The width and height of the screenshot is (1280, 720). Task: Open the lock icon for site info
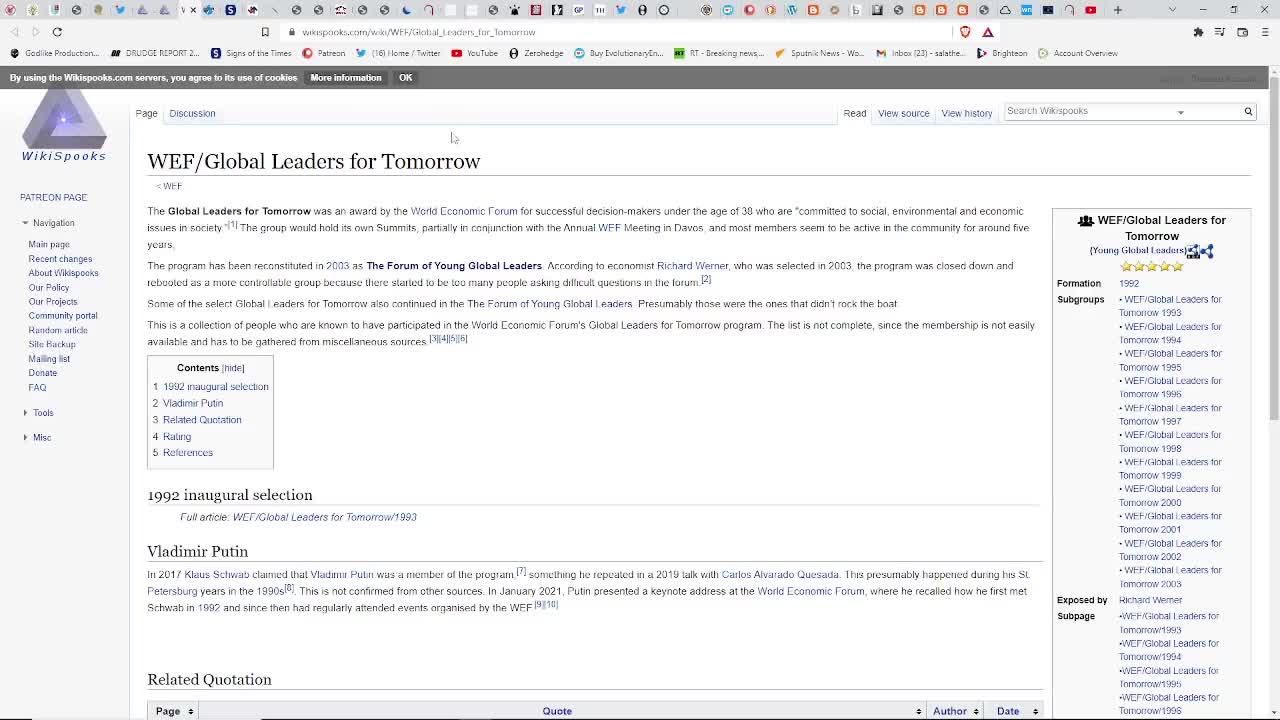coord(293,32)
